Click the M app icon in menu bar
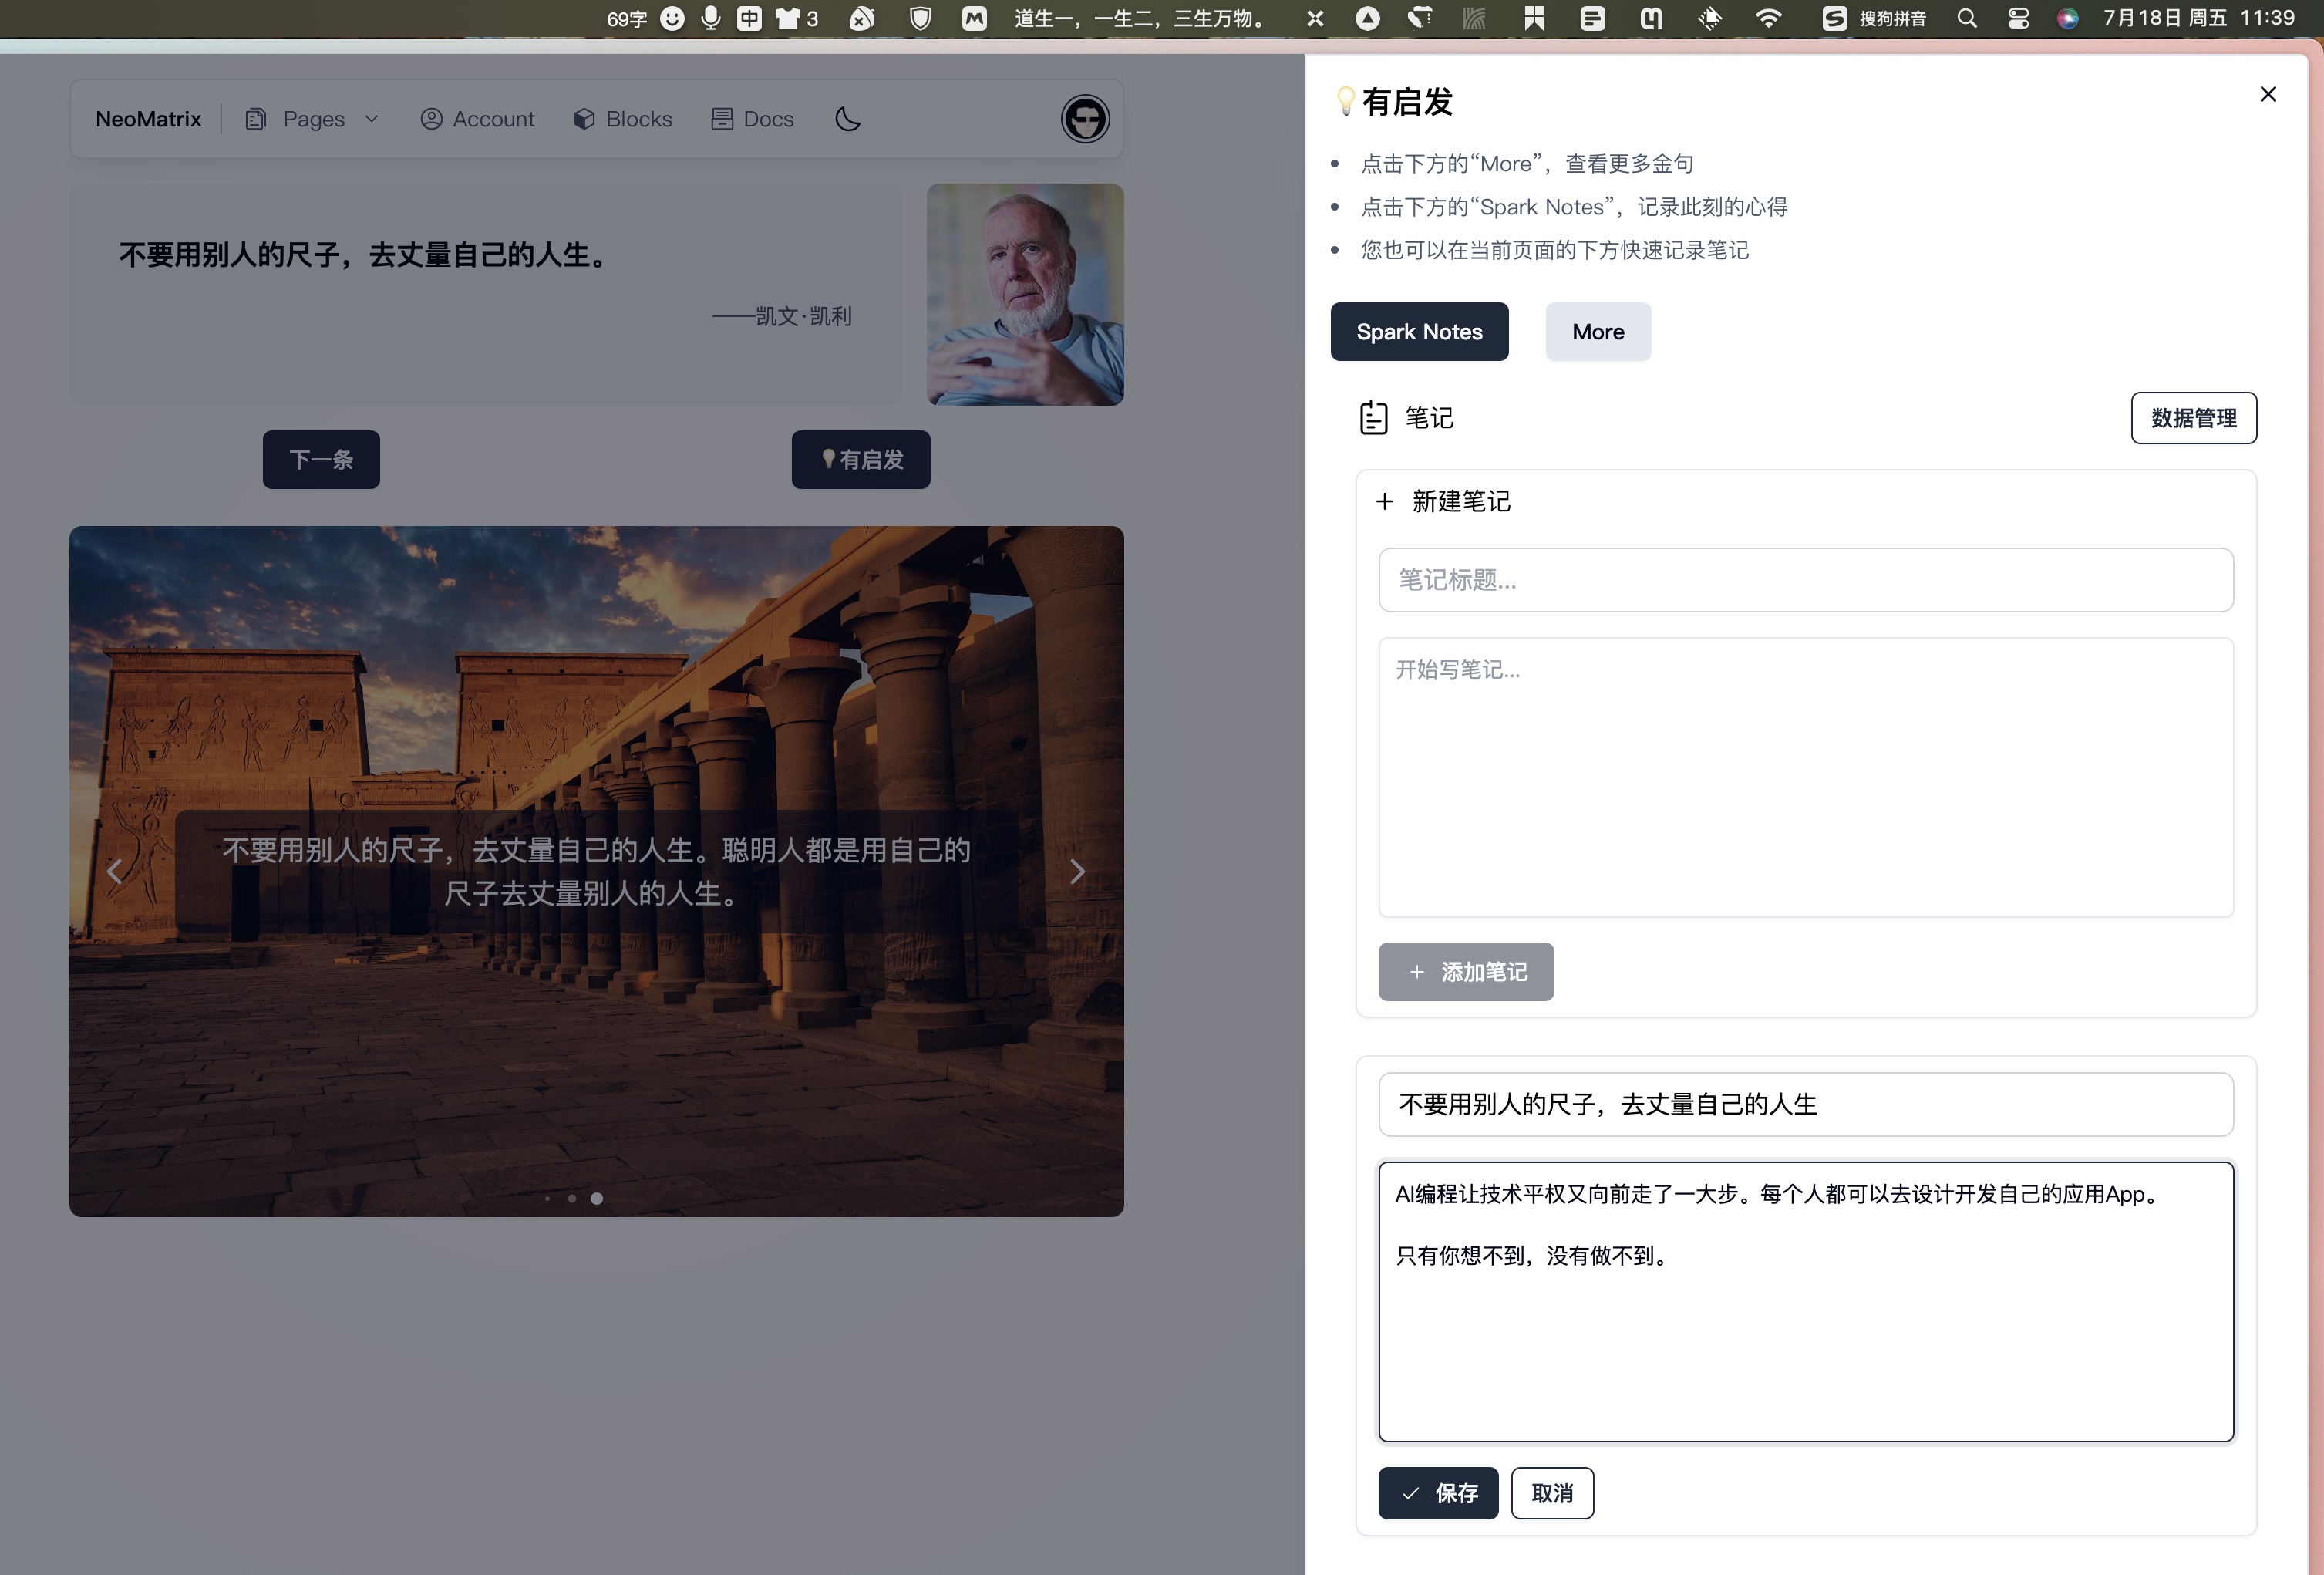Viewport: 2324px width, 1575px height. coord(974,18)
